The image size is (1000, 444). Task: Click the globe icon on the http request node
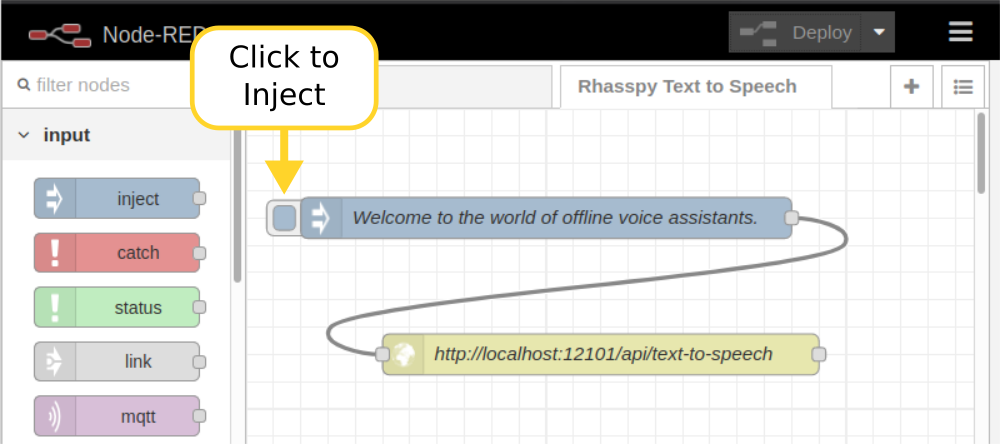click(403, 354)
